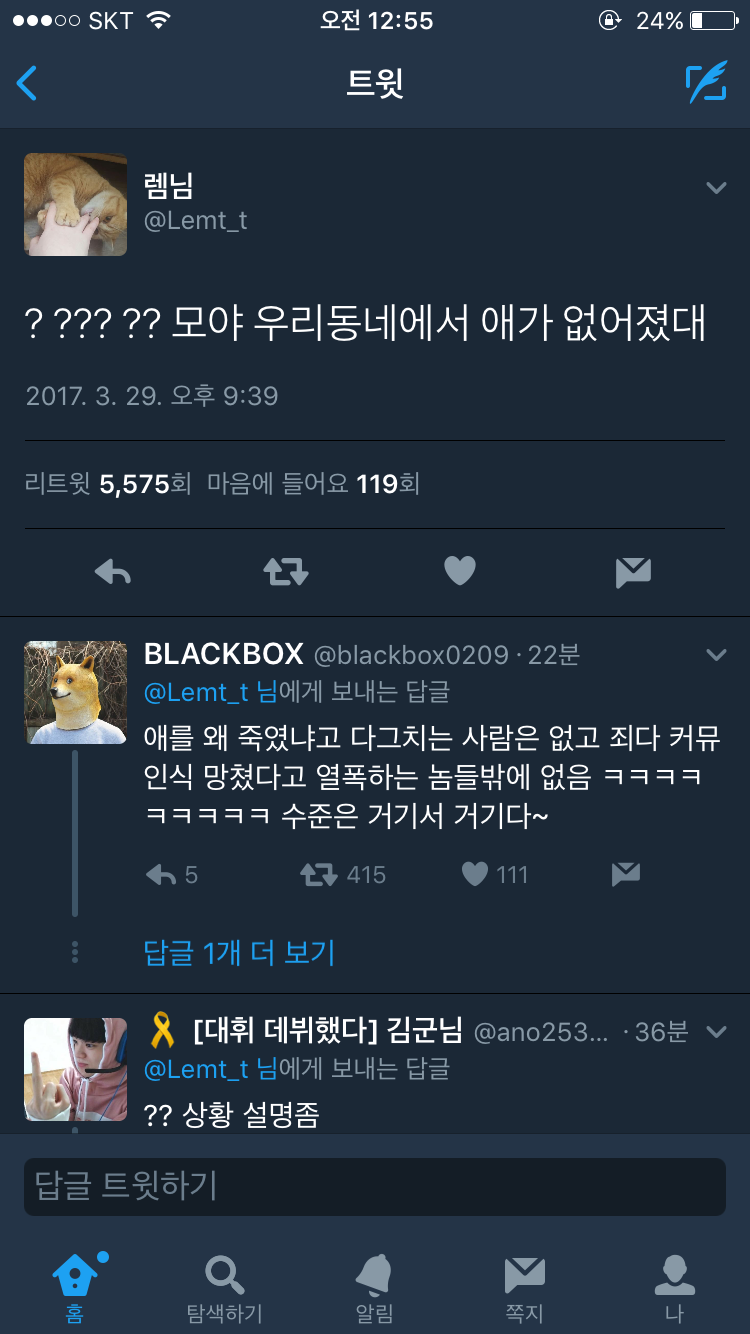Viewport: 750px width, 1334px height.
Task: Open options chevron on 김군님's reply
Action: click(x=716, y=1031)
